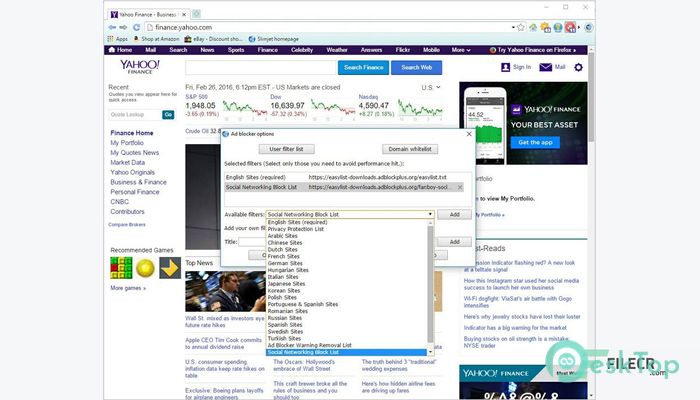The height and width of the screenshot is (400, 700).
Task: Click the Quote Lookup input field
Action: [x=135, y=115]
